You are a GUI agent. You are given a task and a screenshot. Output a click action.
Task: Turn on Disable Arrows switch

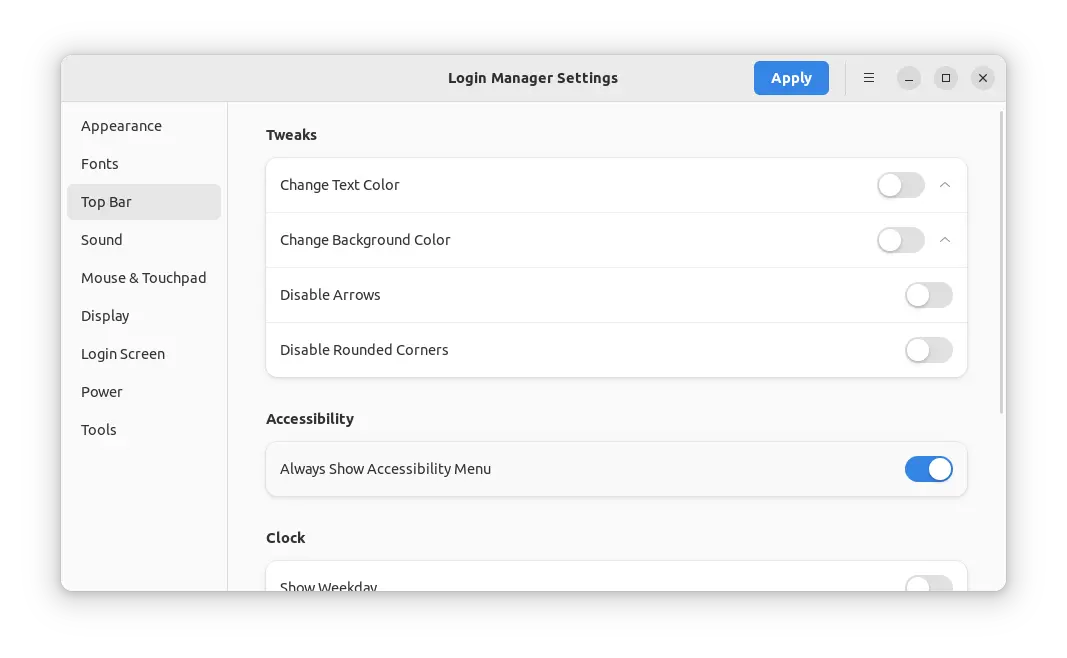(x=928, y=295)
